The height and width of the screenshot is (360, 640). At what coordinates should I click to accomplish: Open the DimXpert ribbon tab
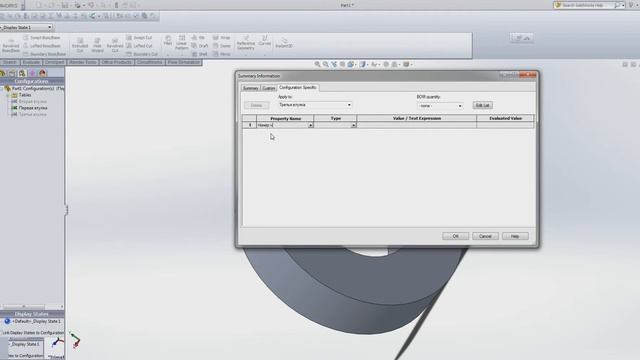[54, 62]
